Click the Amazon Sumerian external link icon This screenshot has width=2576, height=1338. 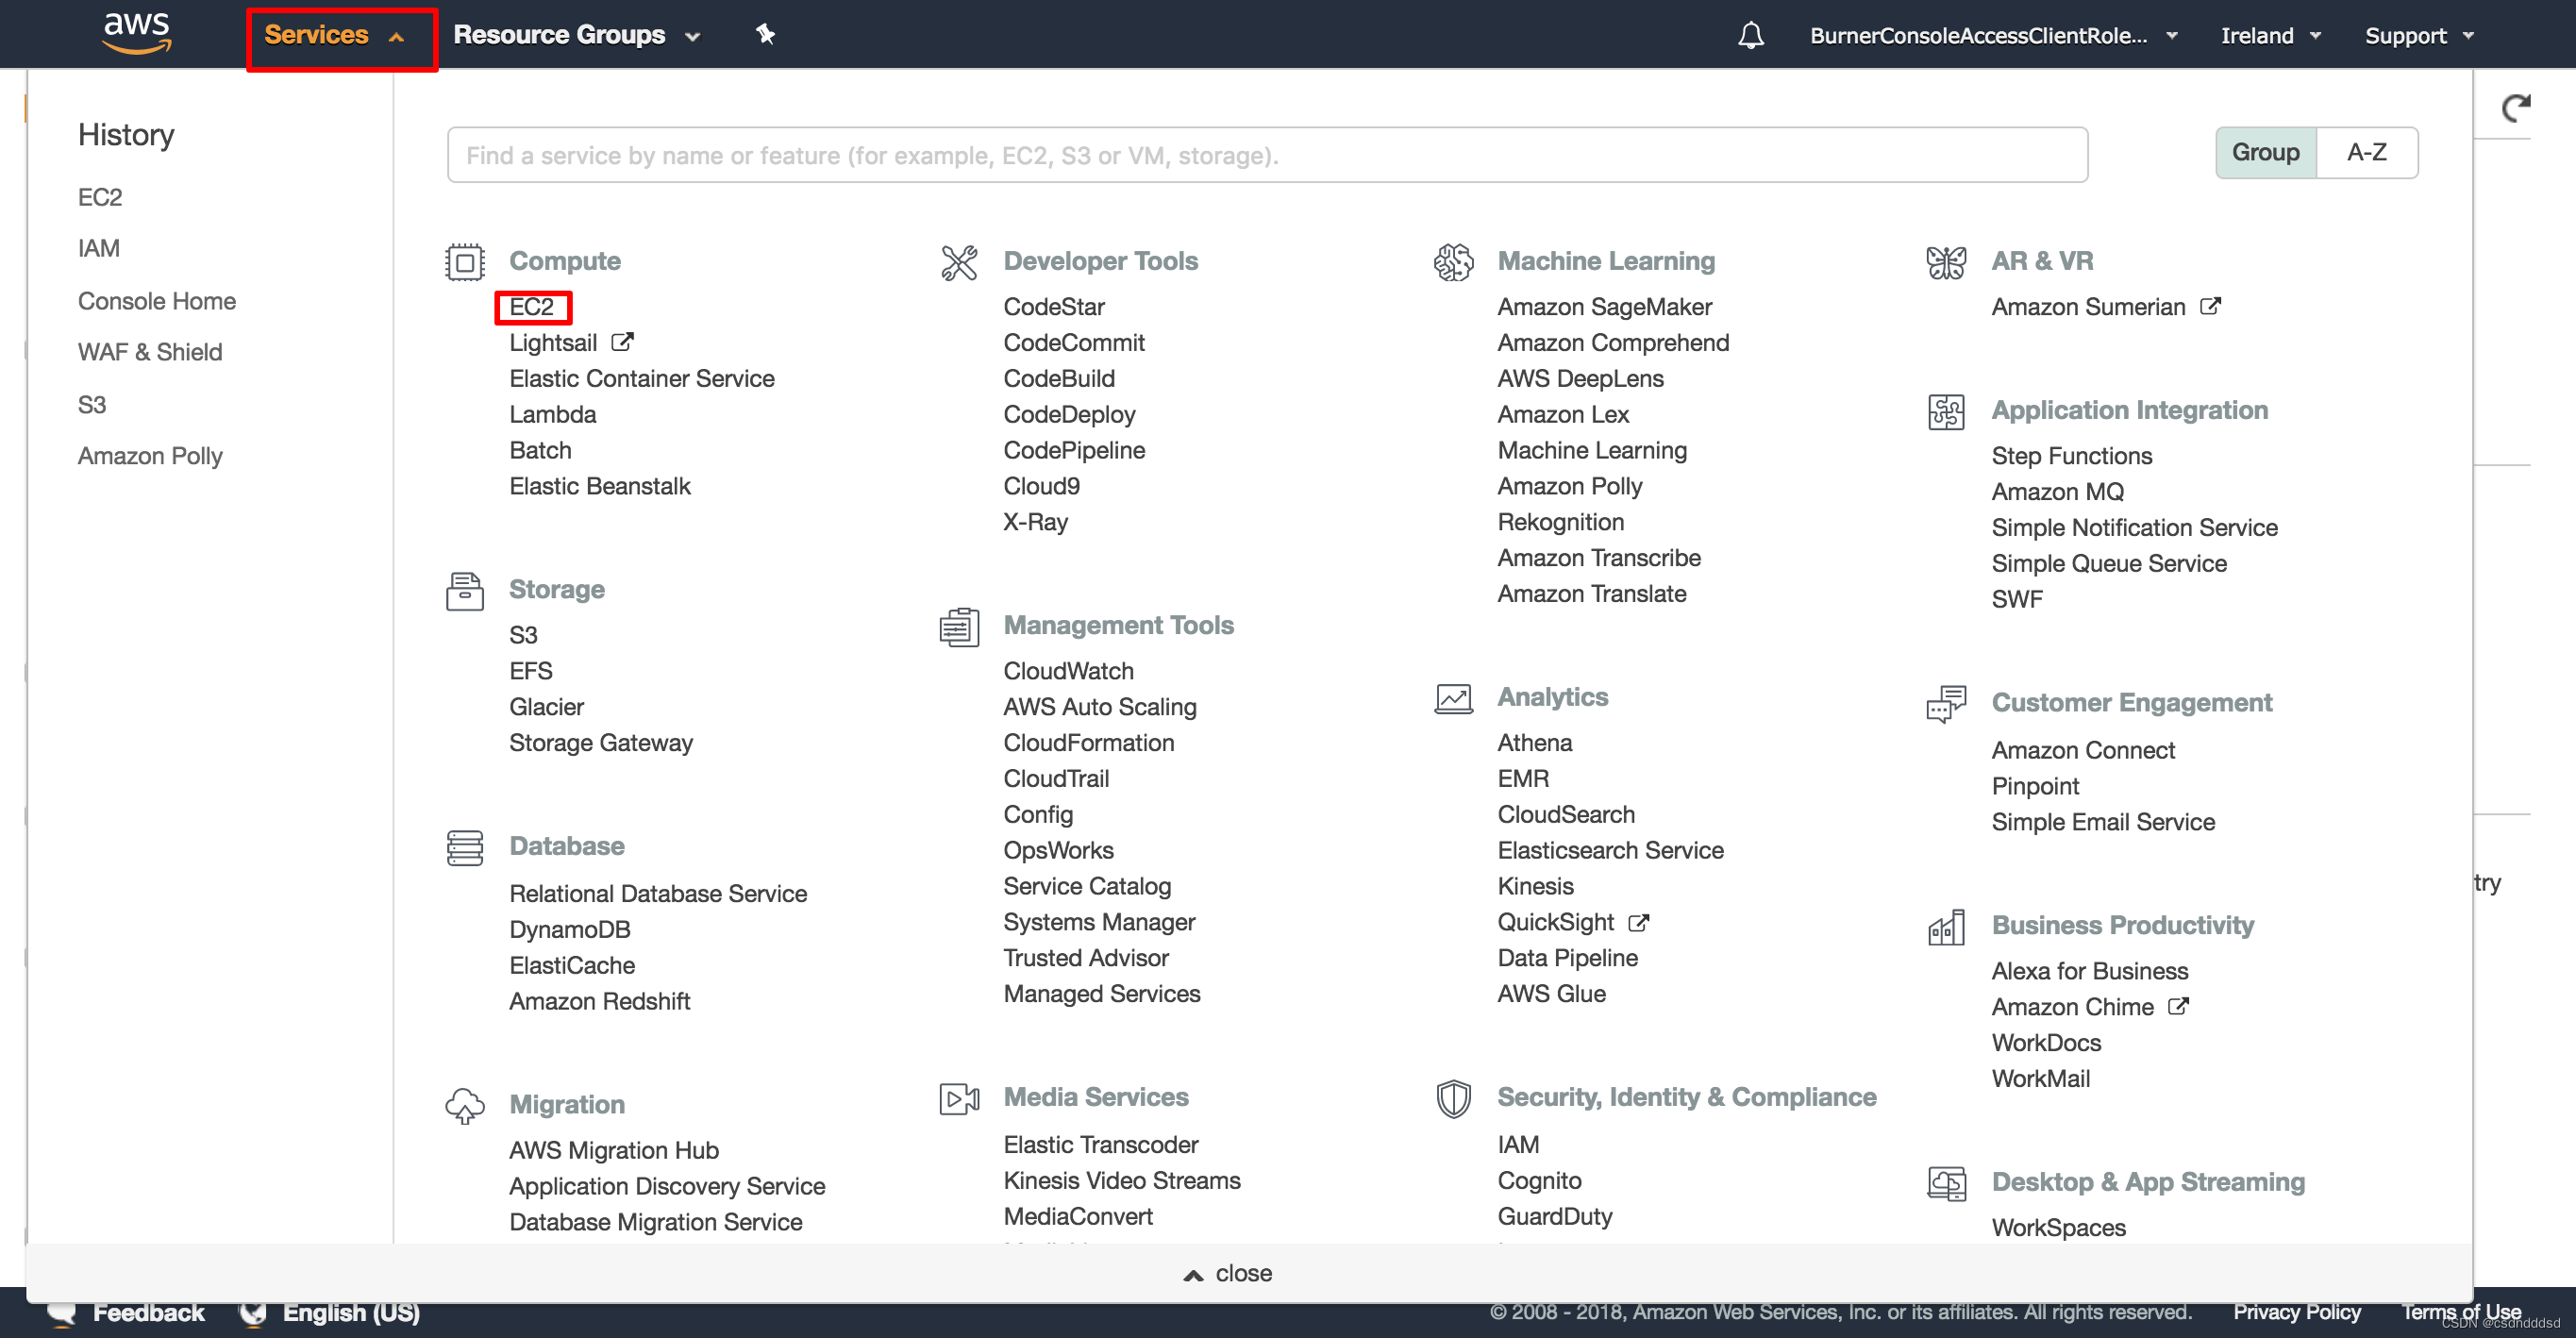pyautogui.click(x=2210, y=306)
